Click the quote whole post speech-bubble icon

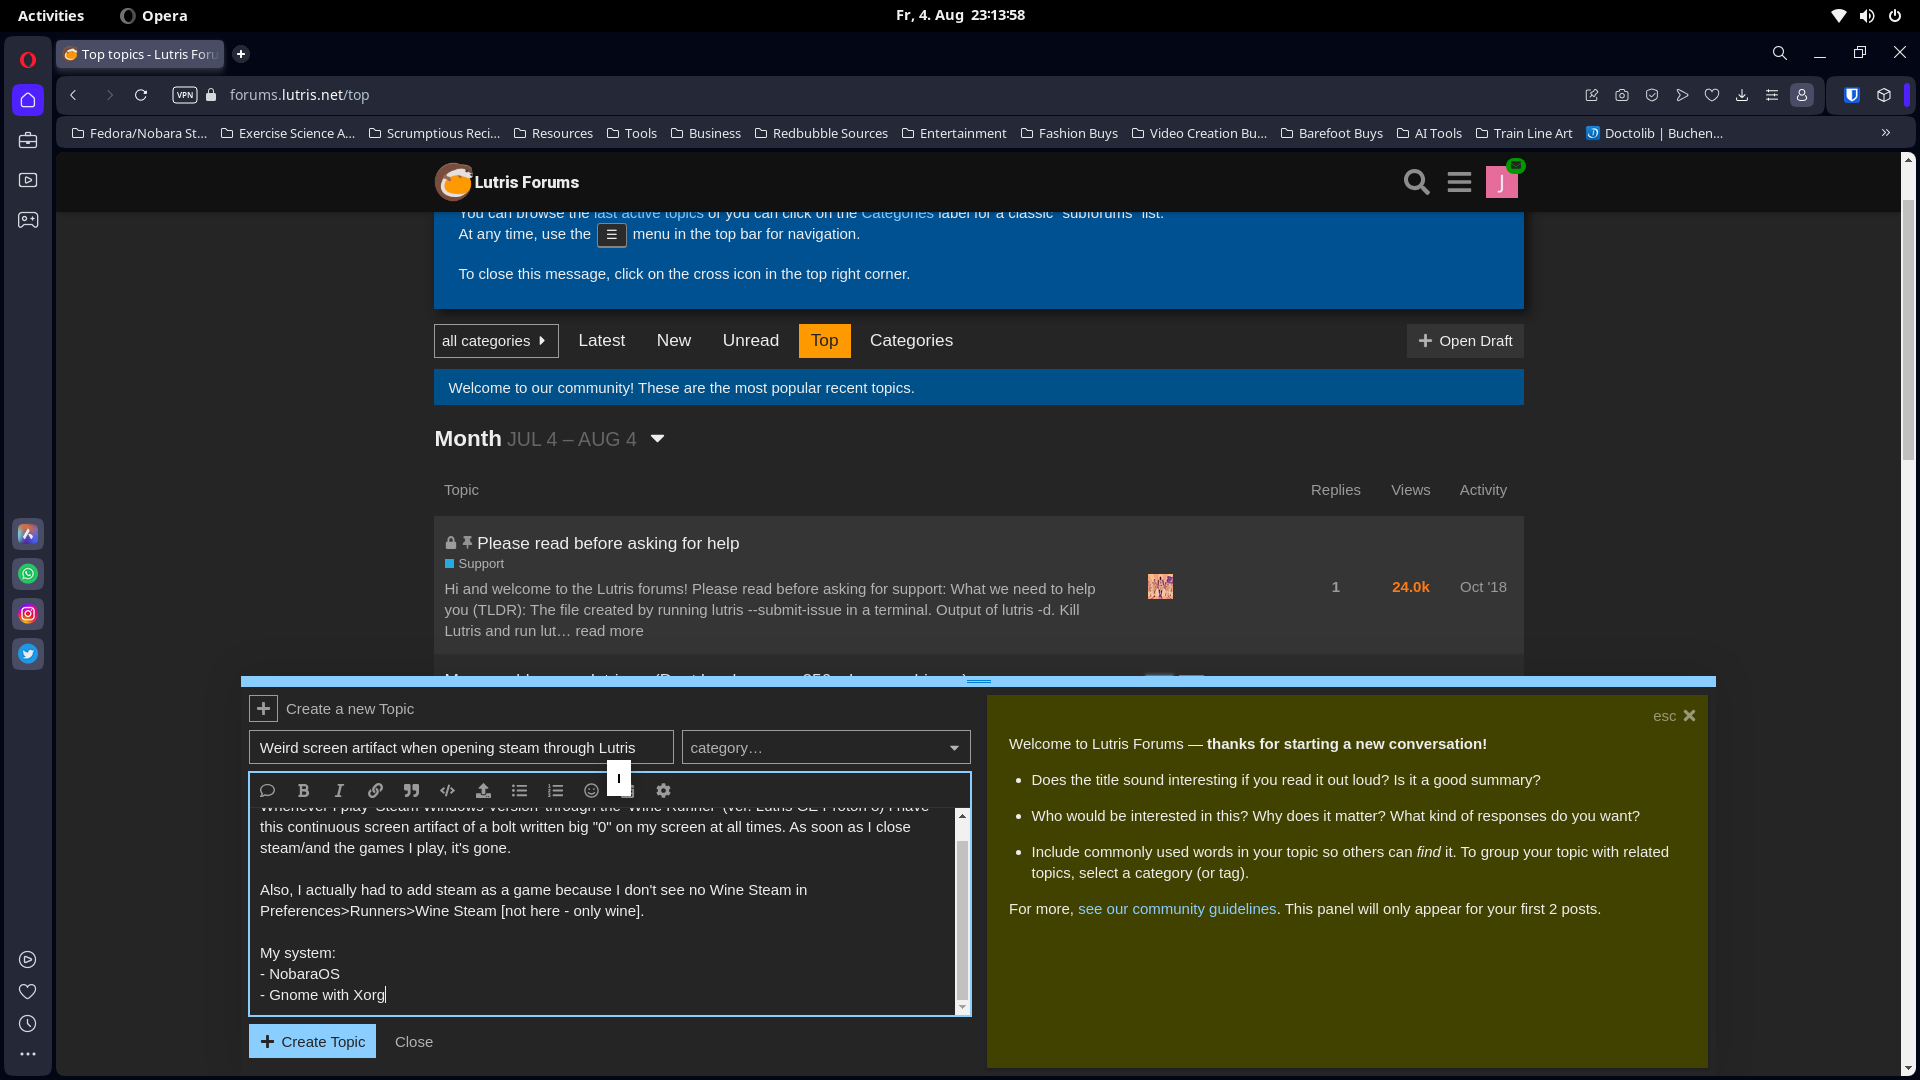267,790
